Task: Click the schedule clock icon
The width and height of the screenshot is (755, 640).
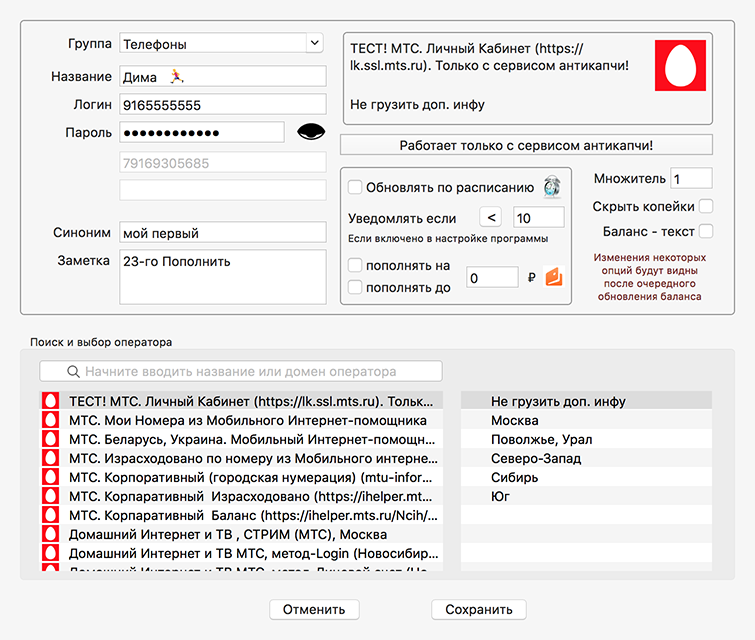Action: pyautogui.click(x=551, y=186)
